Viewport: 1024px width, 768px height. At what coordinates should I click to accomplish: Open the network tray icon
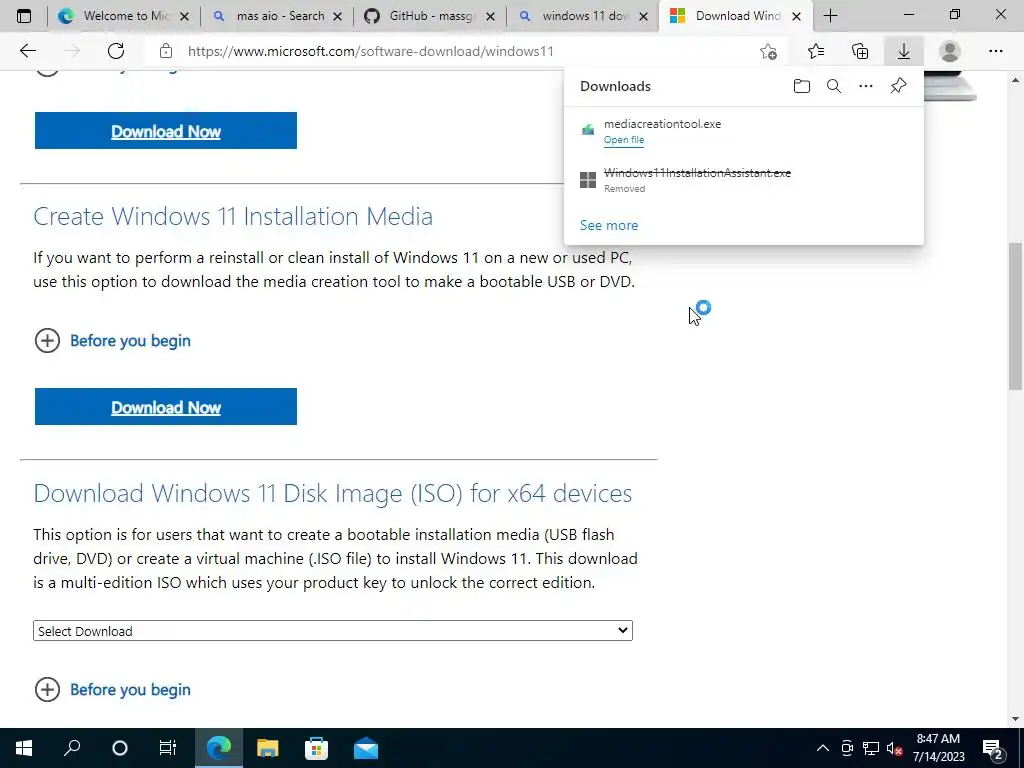pyautogui.click(x=871, y=748)
